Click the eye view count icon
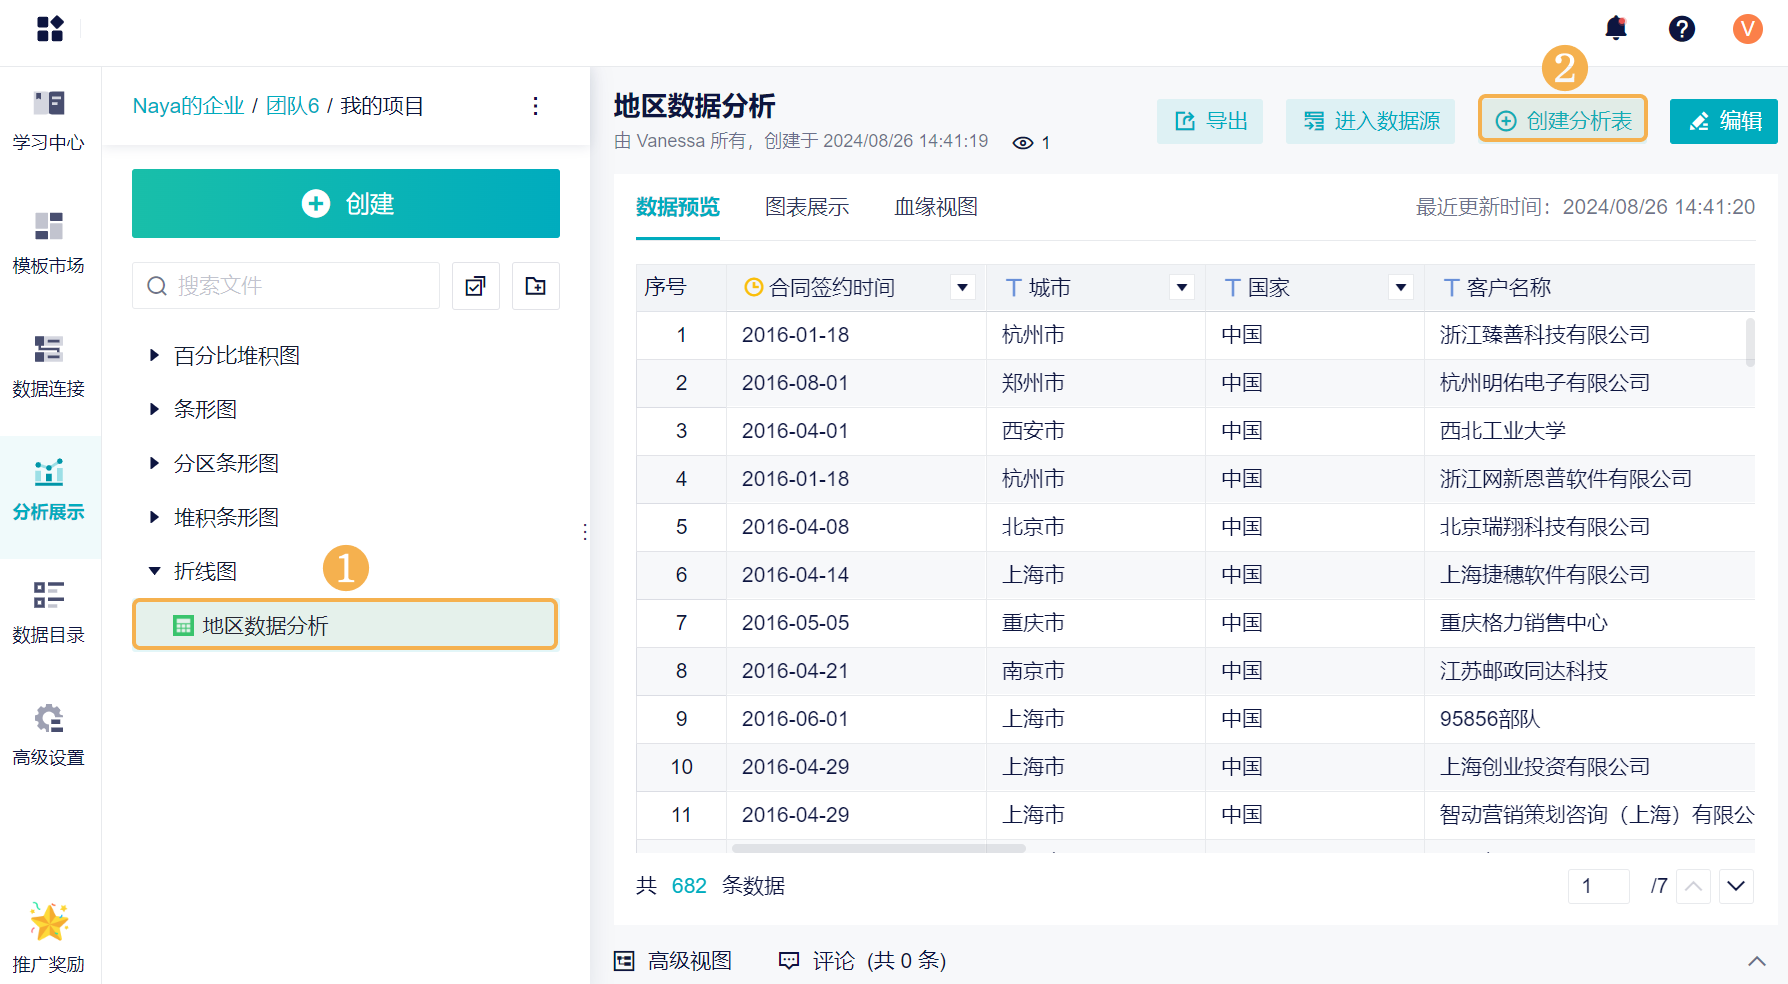This screenshot has width=1788, height=984. [1023, 143]
